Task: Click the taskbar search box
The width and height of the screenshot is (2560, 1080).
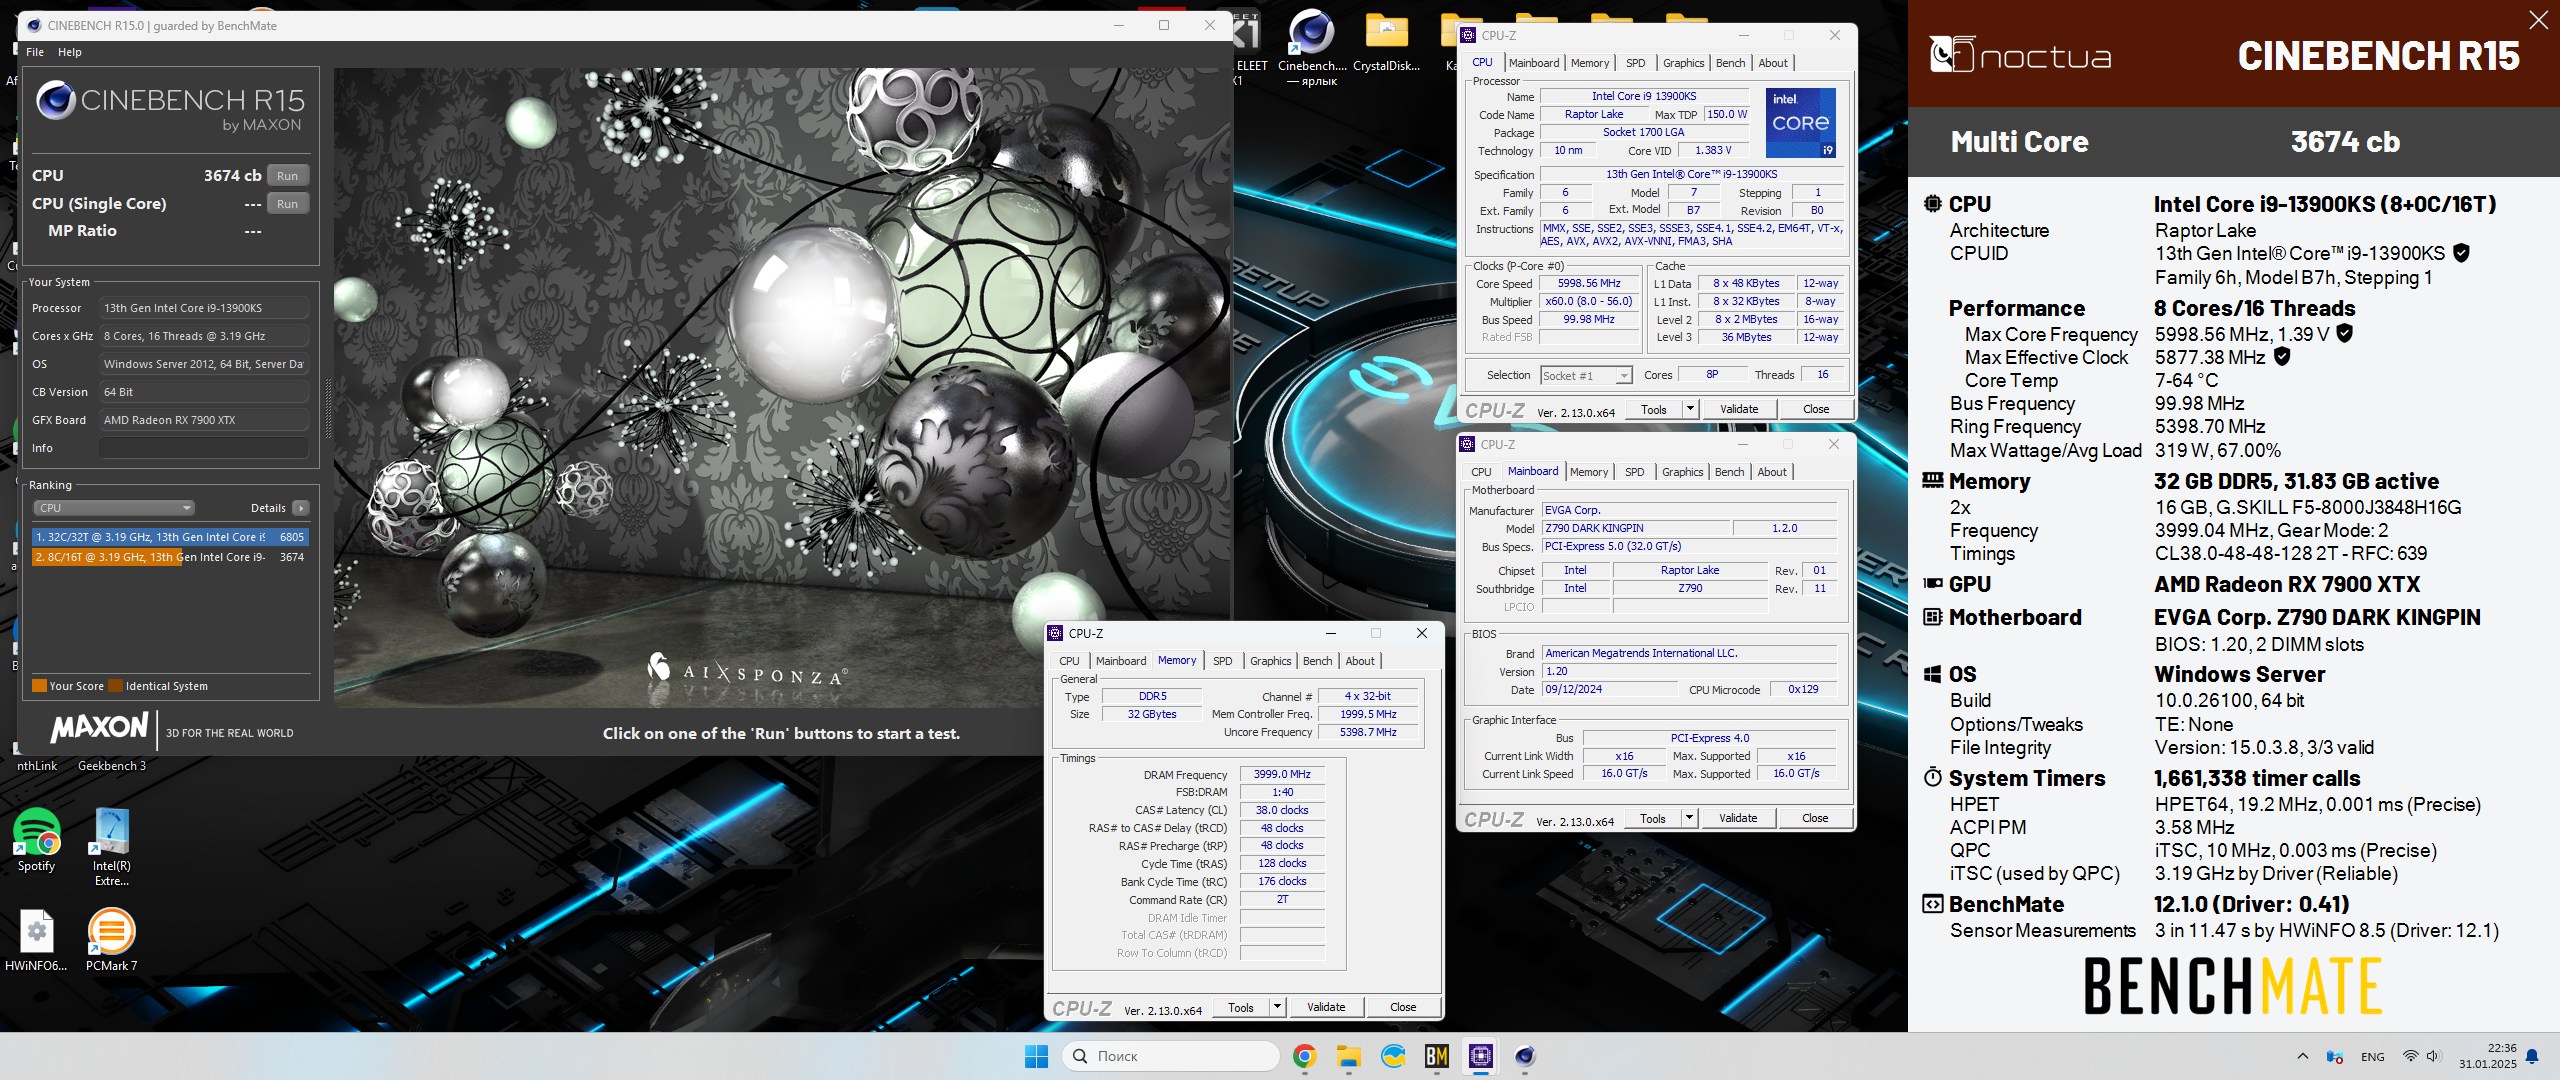Action: 1171,1056
